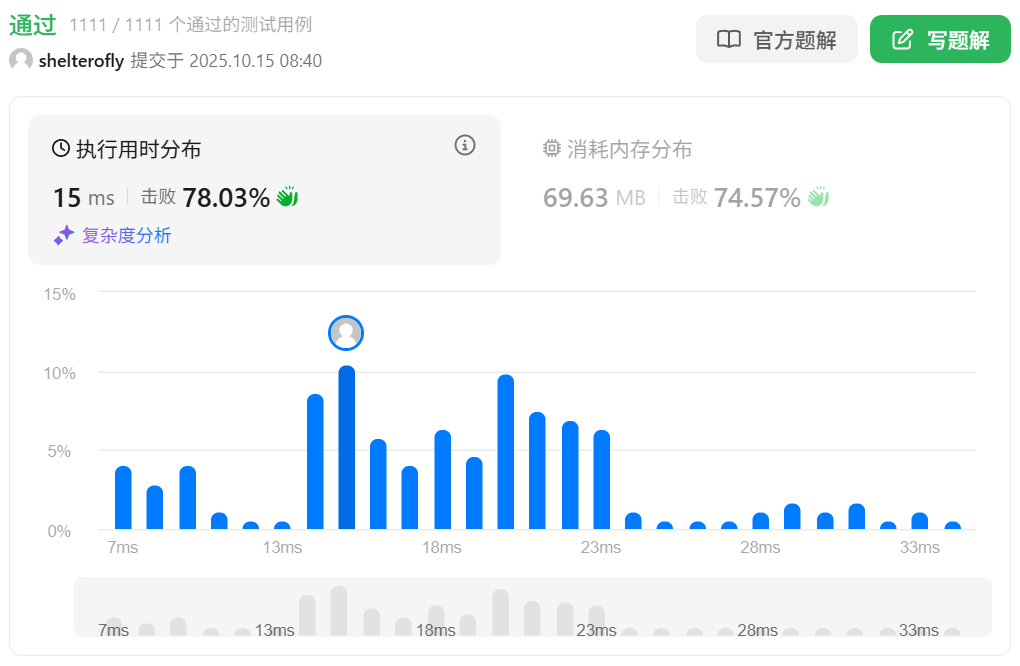Screen dimensions: 1020x666
Task: Open the 官方题解 official solution
Action: coord(776,40)
